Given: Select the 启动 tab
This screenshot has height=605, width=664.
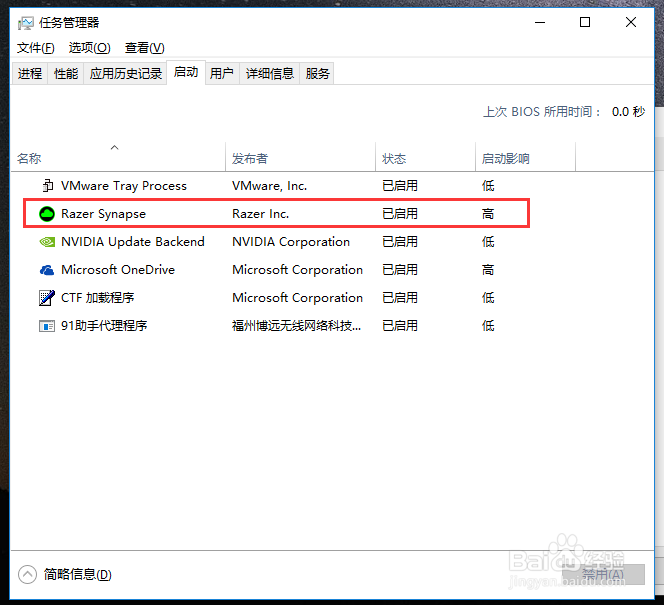Looking at the screenshot, I should click(x=186, y=72).
